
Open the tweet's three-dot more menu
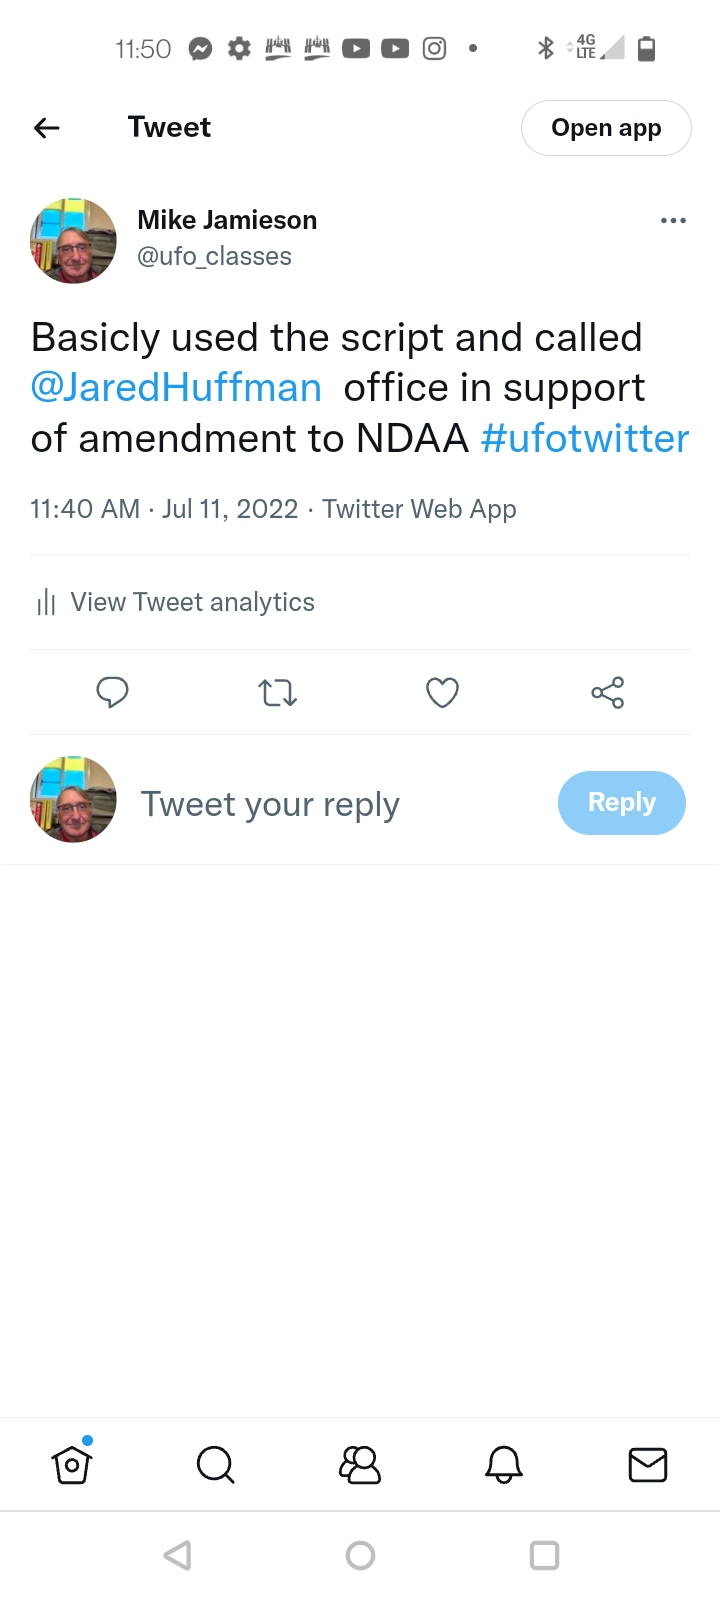[673, 221]
